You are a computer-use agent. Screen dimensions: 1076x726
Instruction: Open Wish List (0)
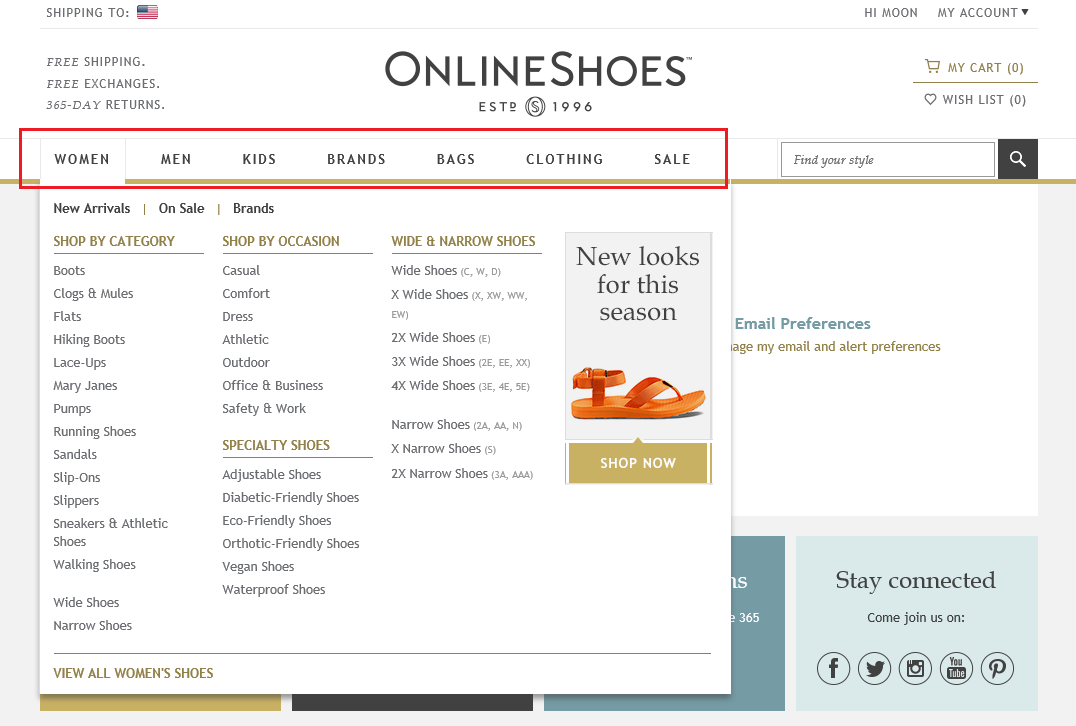coord(975,99)
